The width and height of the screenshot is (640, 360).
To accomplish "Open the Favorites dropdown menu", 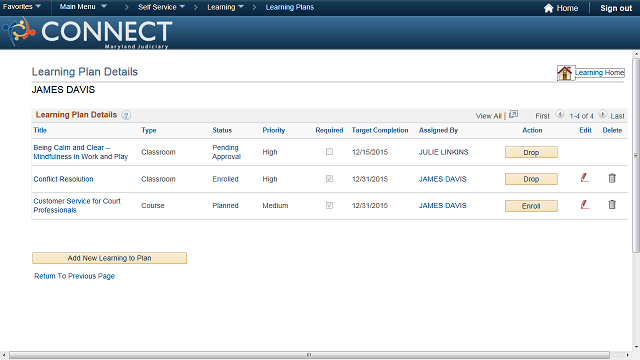I will click(22, 7).
